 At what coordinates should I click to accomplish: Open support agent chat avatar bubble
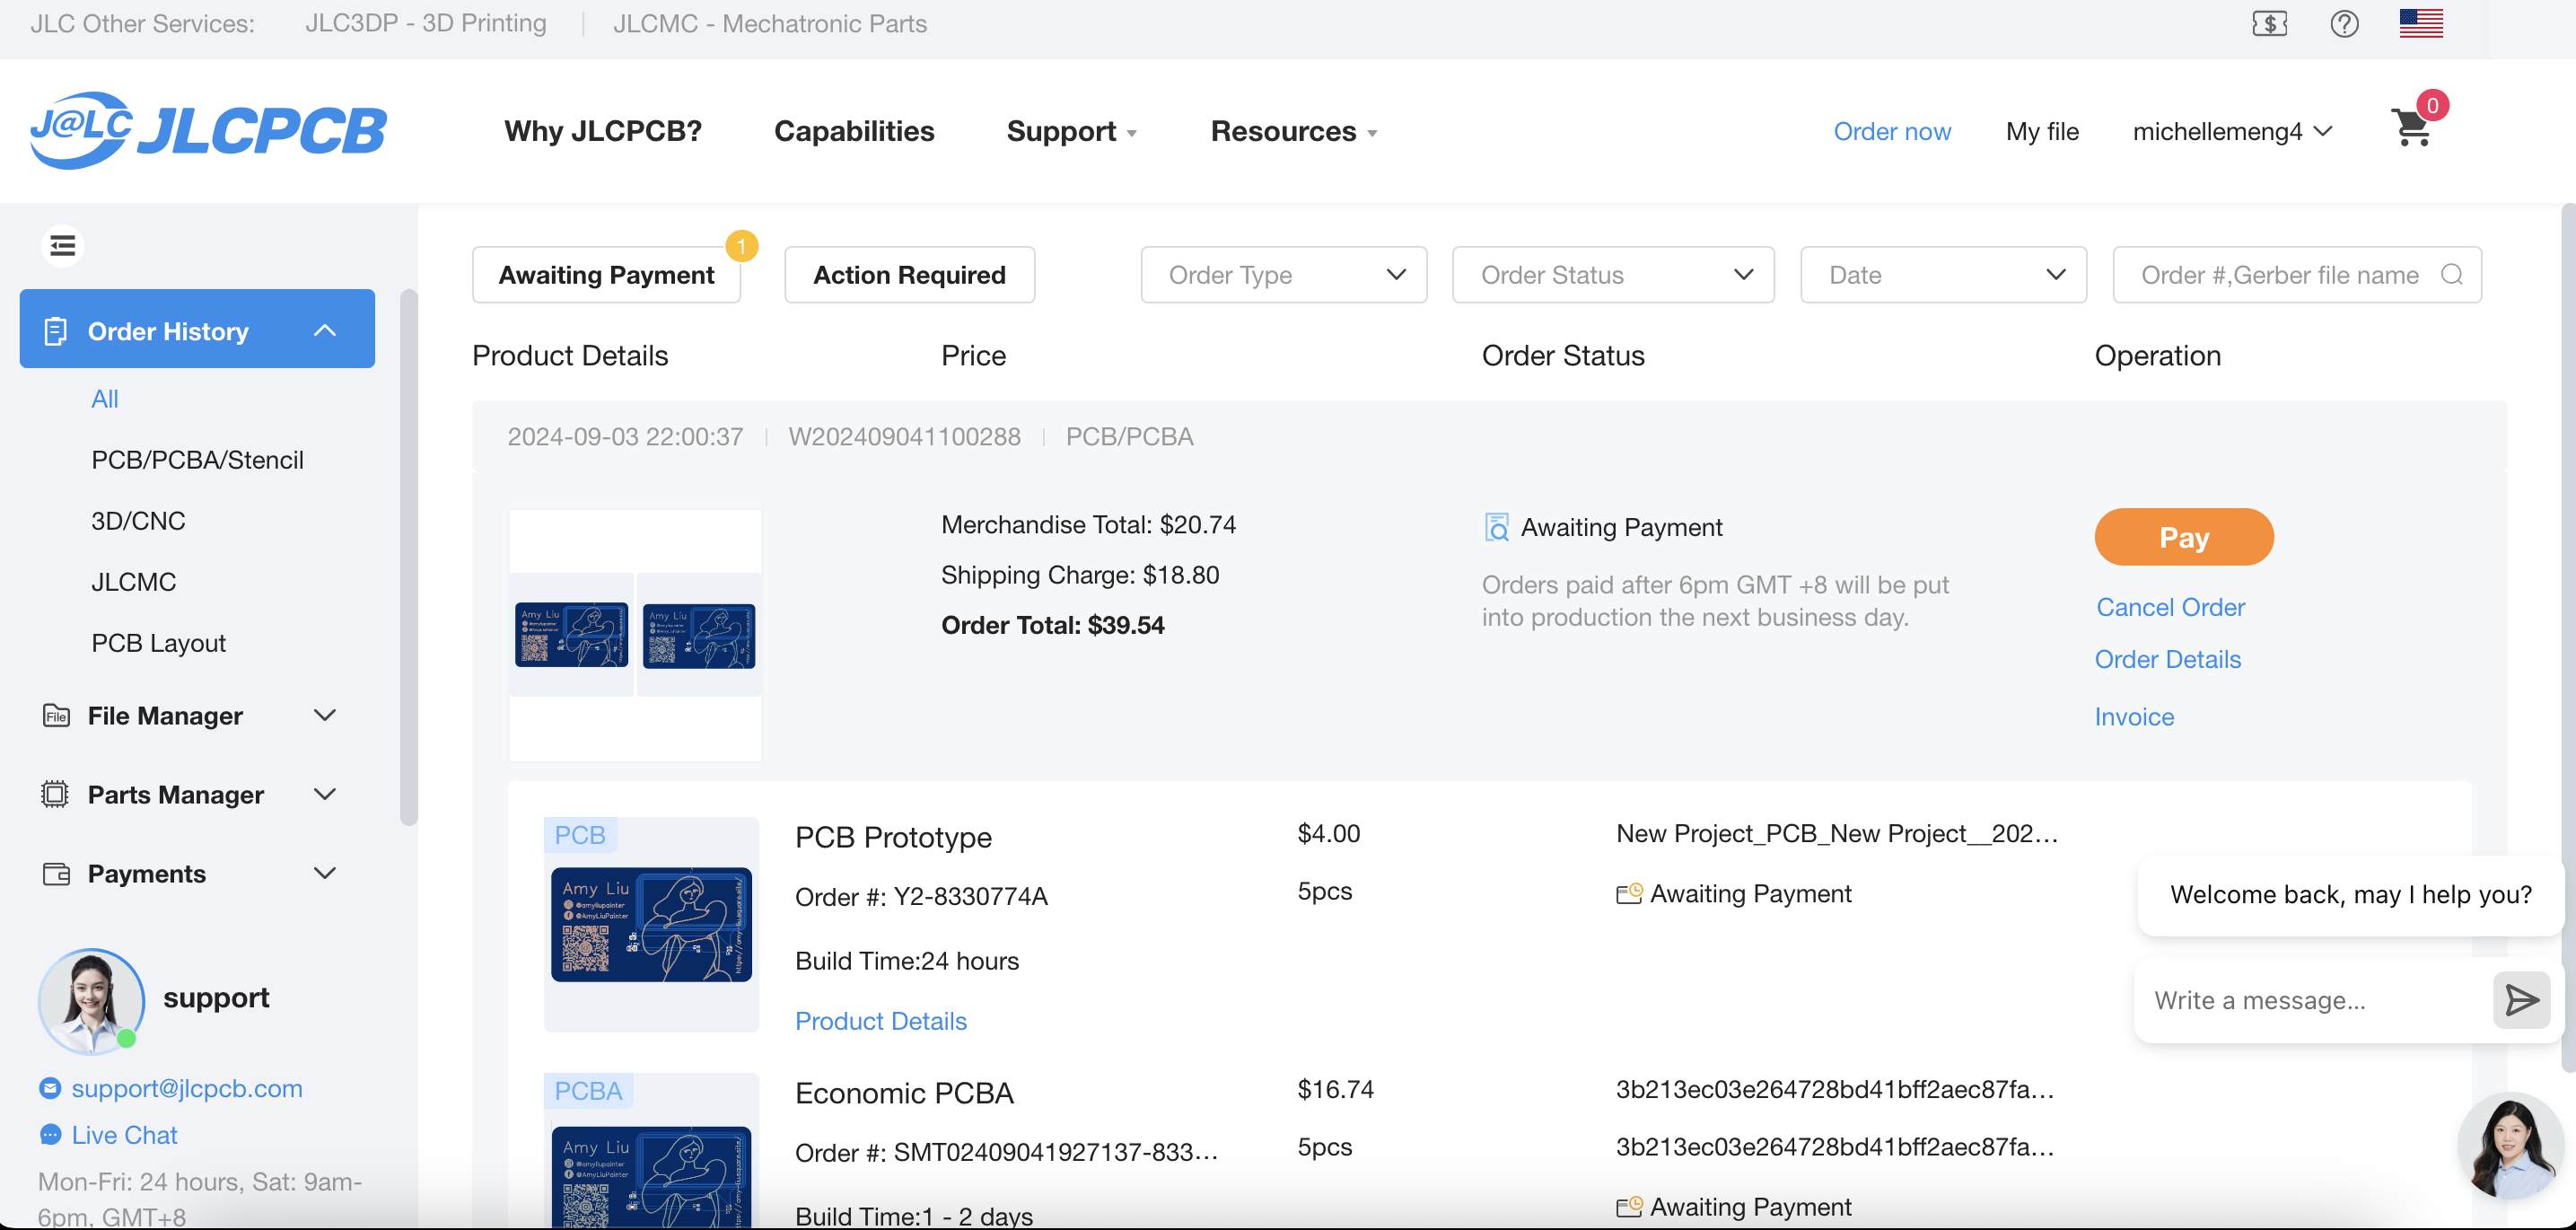(2511, 1146)
